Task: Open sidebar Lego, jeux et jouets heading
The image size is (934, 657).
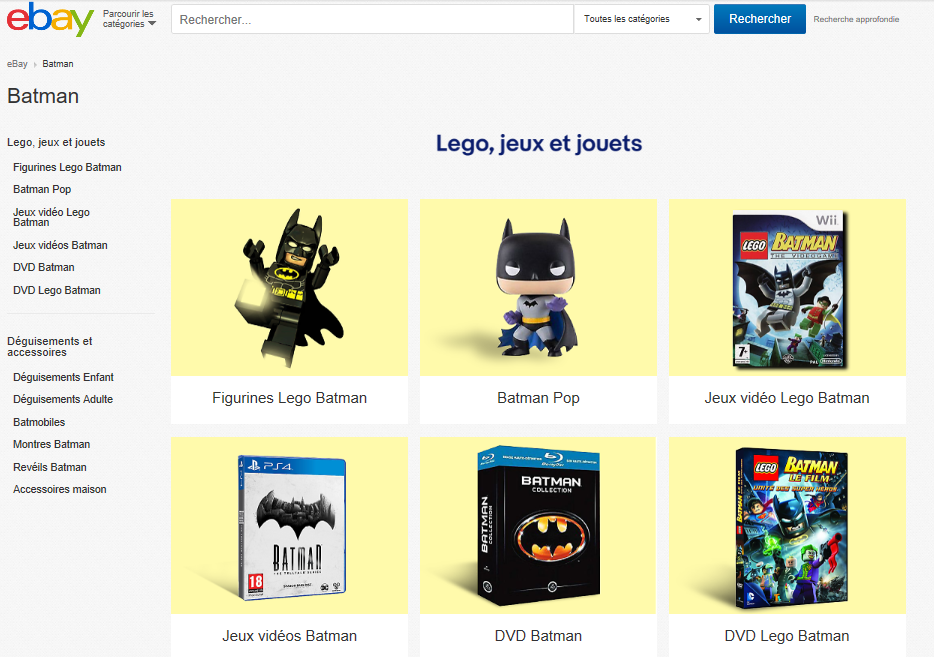Action: point(56,142)
